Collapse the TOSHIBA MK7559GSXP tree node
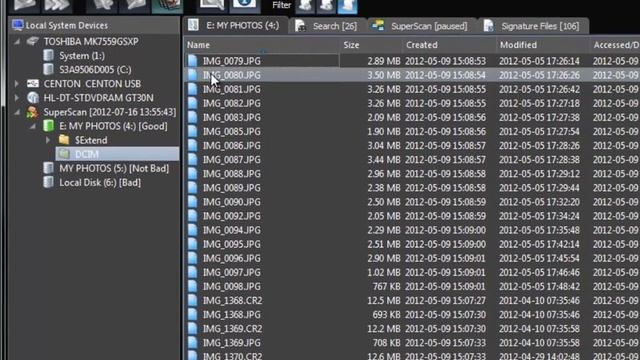The image size is (640, 360). click(x=17, y=41)
